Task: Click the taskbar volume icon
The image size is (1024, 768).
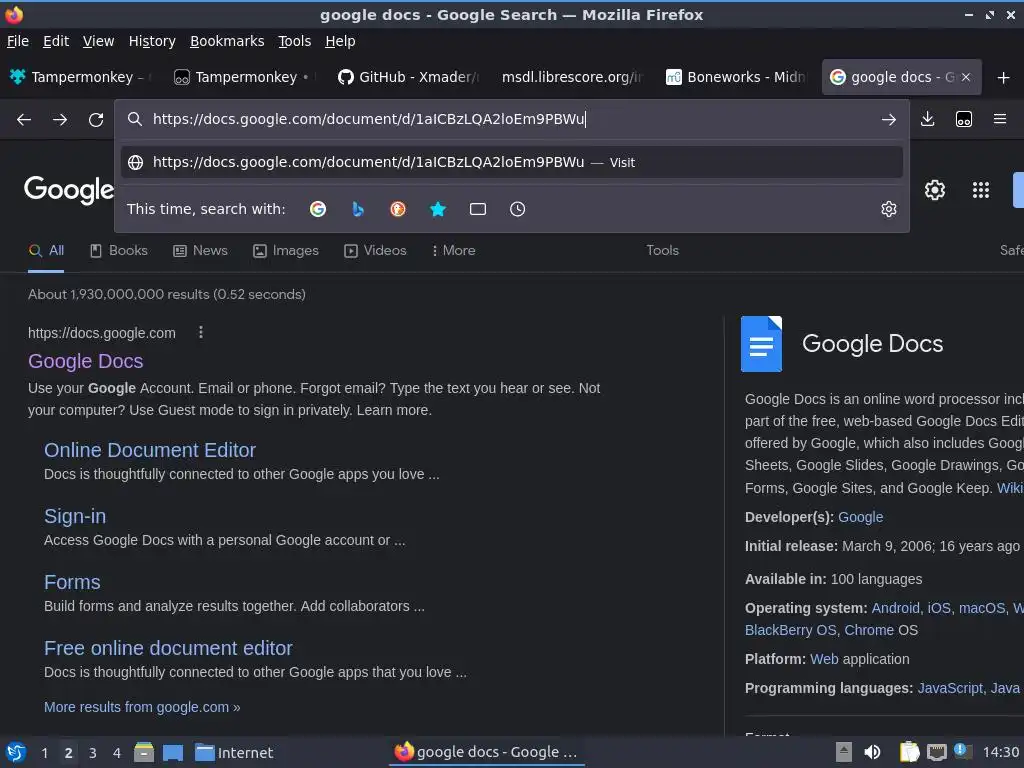Action: pyautogui.click(x=872, y=752)
